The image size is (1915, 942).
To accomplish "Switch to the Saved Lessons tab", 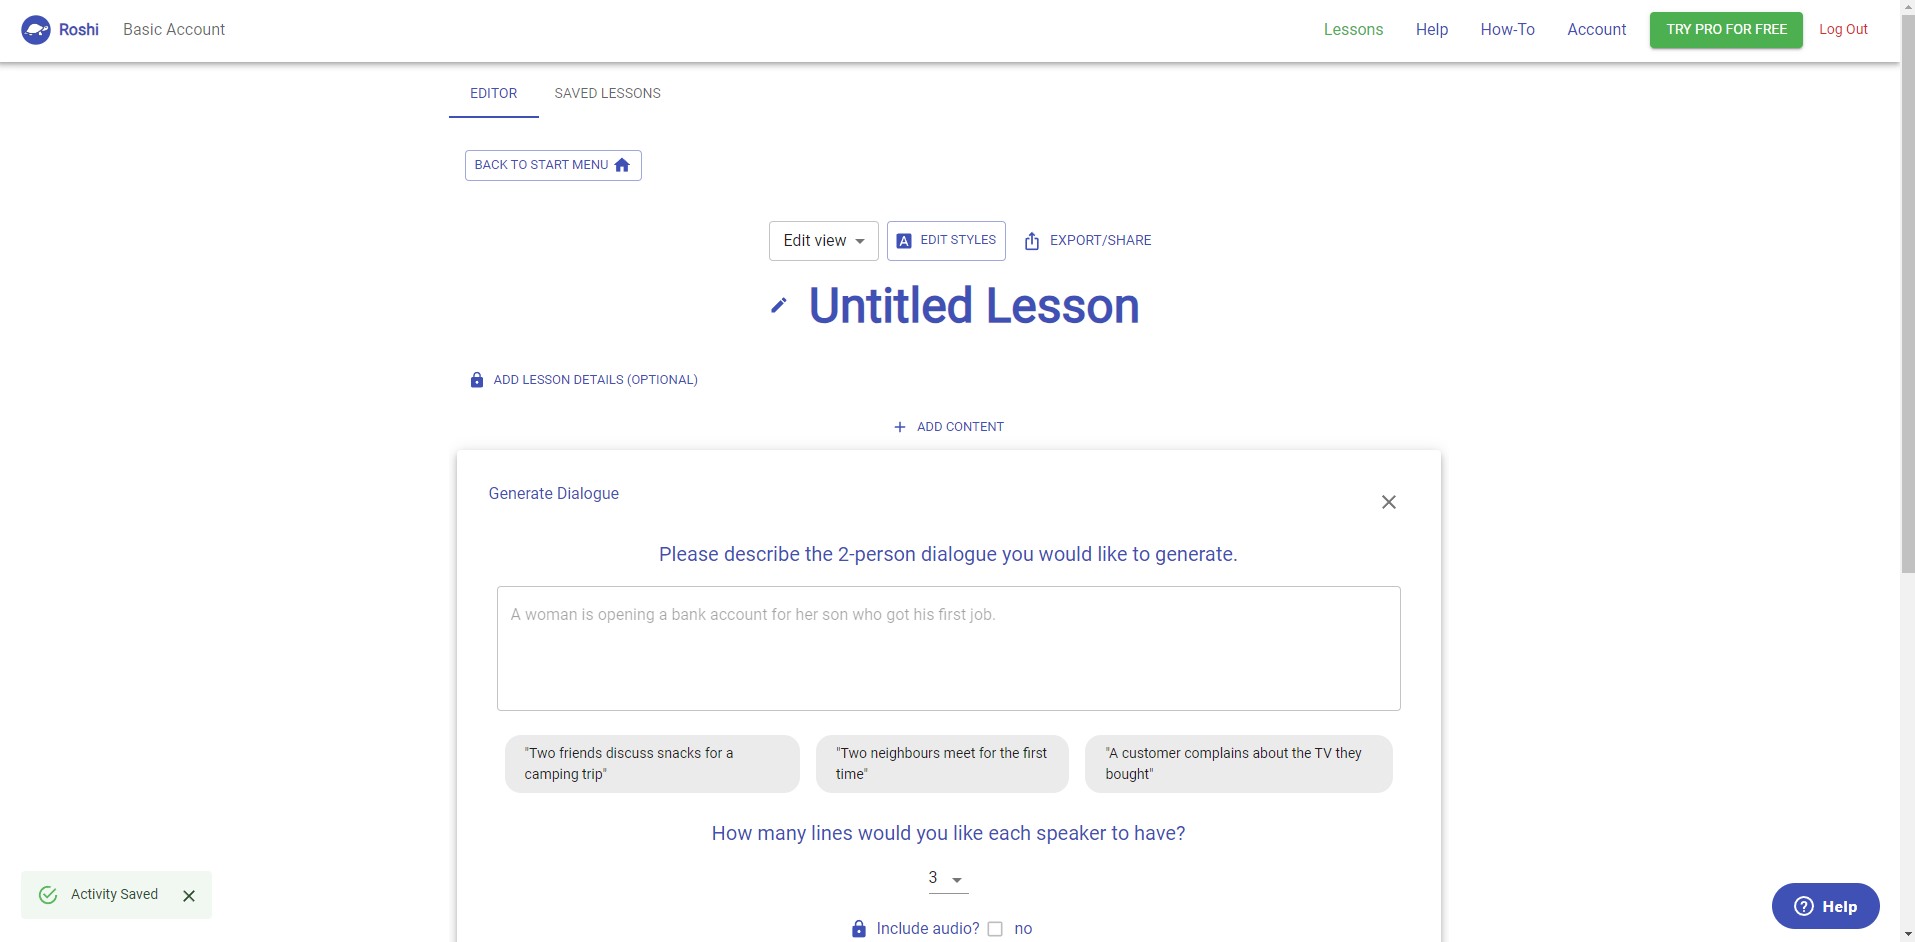I will (607, 93).
